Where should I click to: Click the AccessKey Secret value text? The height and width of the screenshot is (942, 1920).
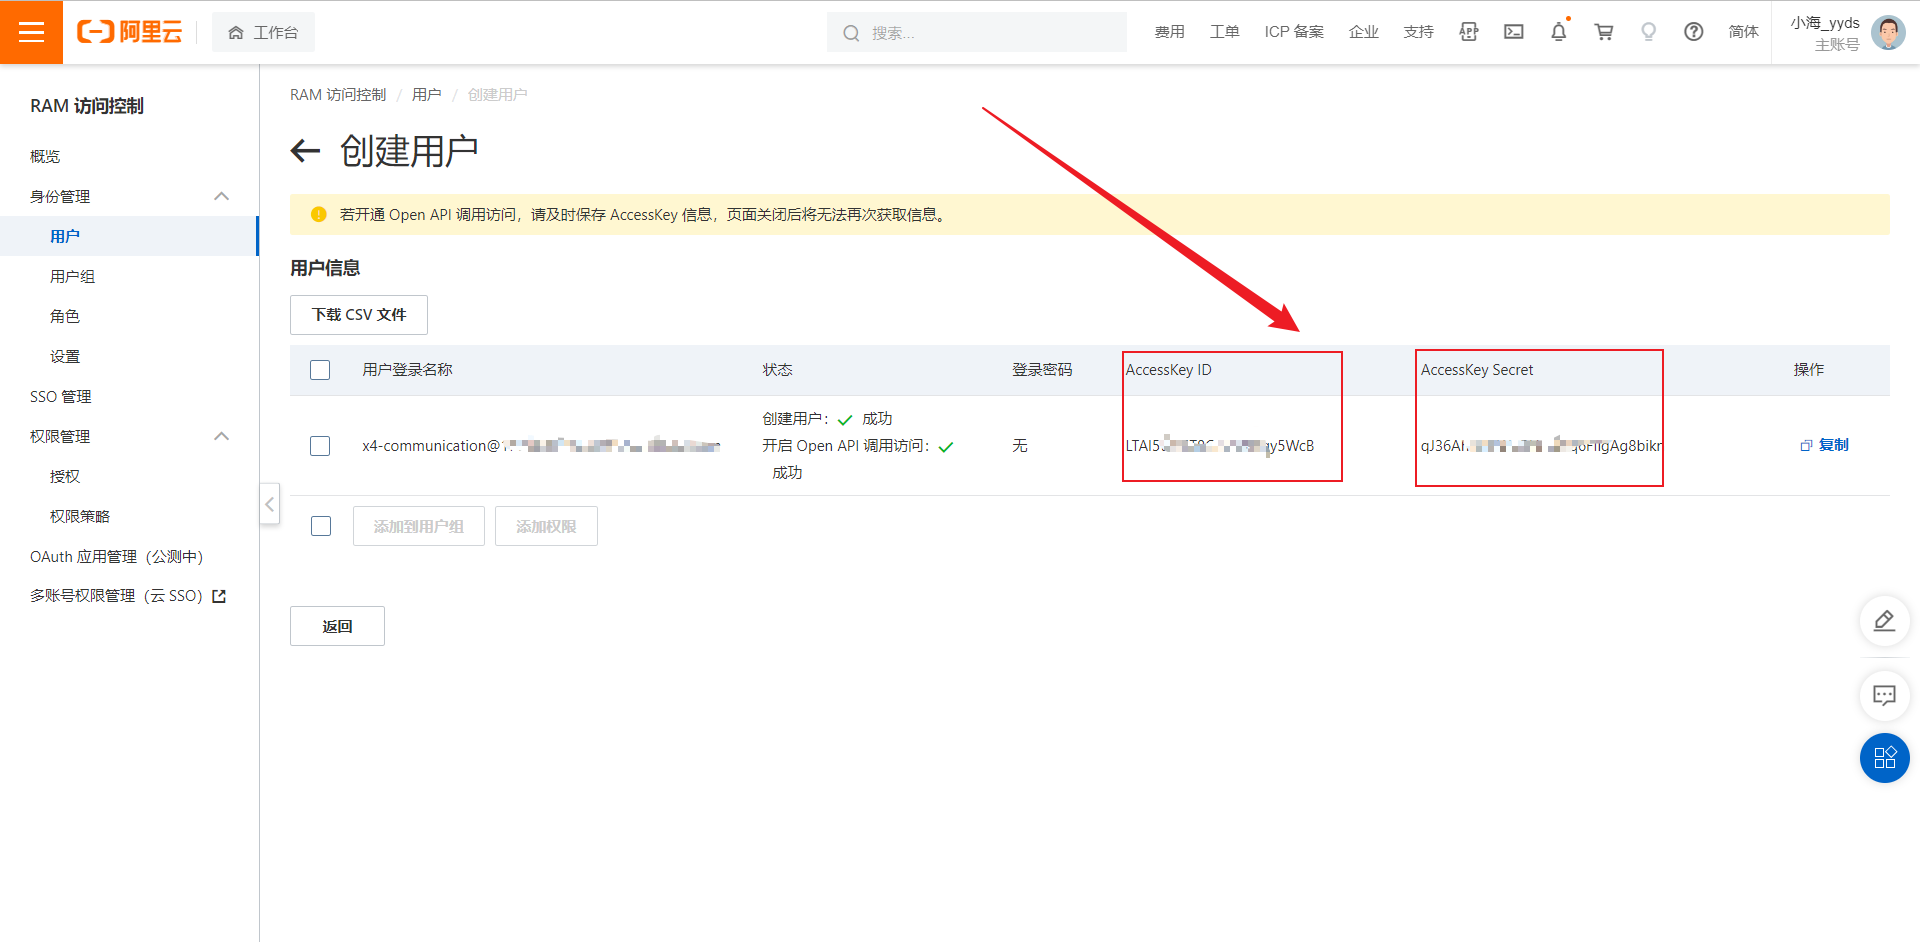[1541, 446]
